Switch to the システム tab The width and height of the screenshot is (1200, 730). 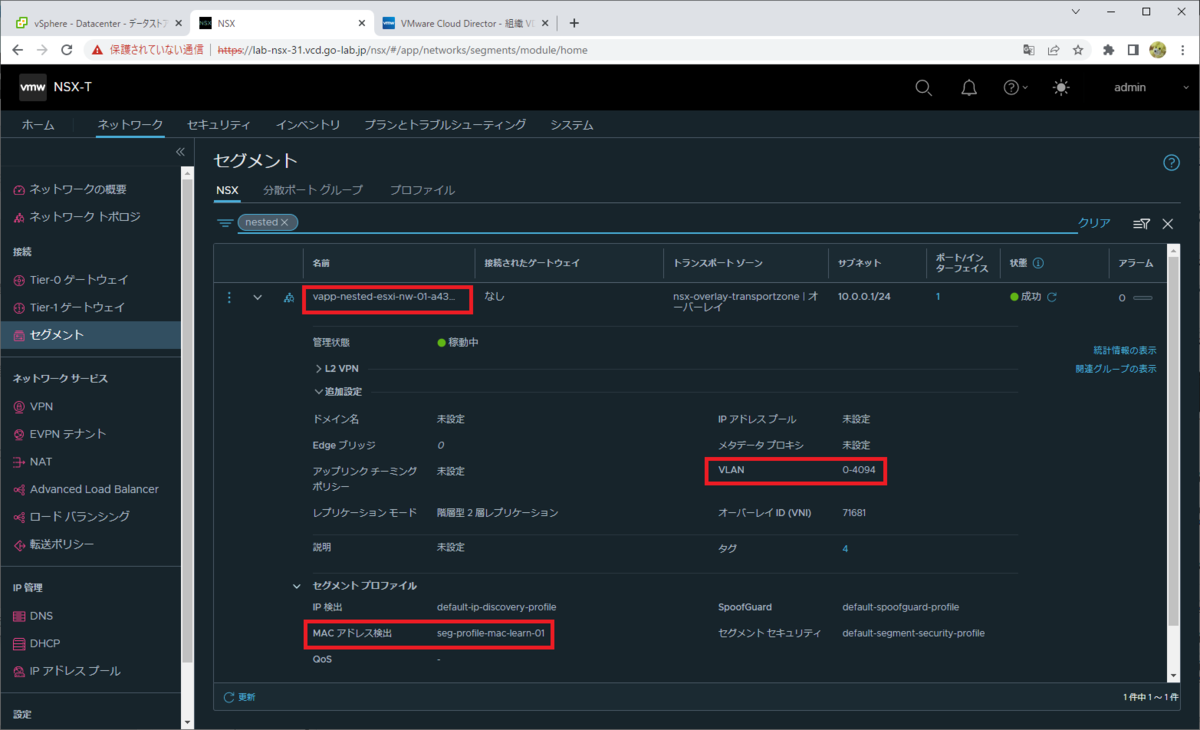572,125
